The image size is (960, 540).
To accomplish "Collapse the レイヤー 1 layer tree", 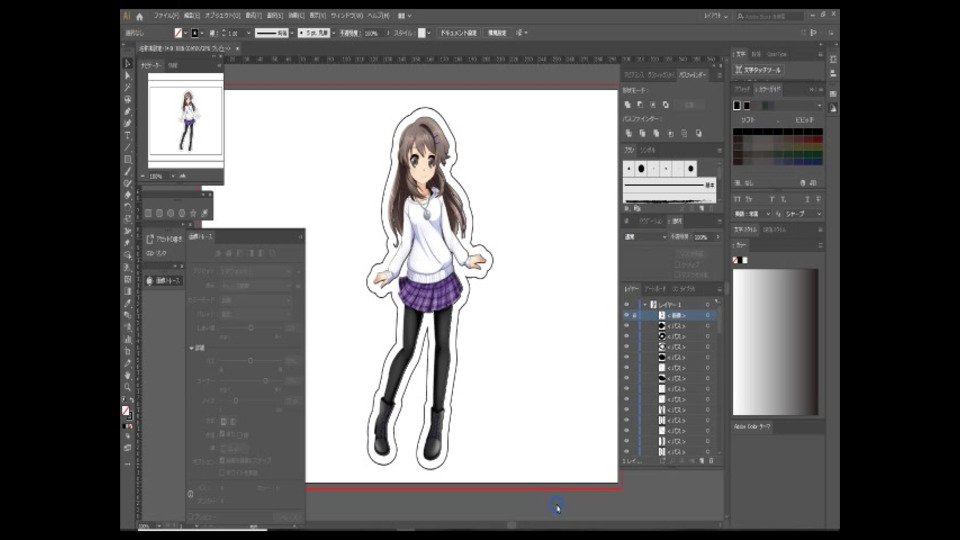I will (645, 304).
